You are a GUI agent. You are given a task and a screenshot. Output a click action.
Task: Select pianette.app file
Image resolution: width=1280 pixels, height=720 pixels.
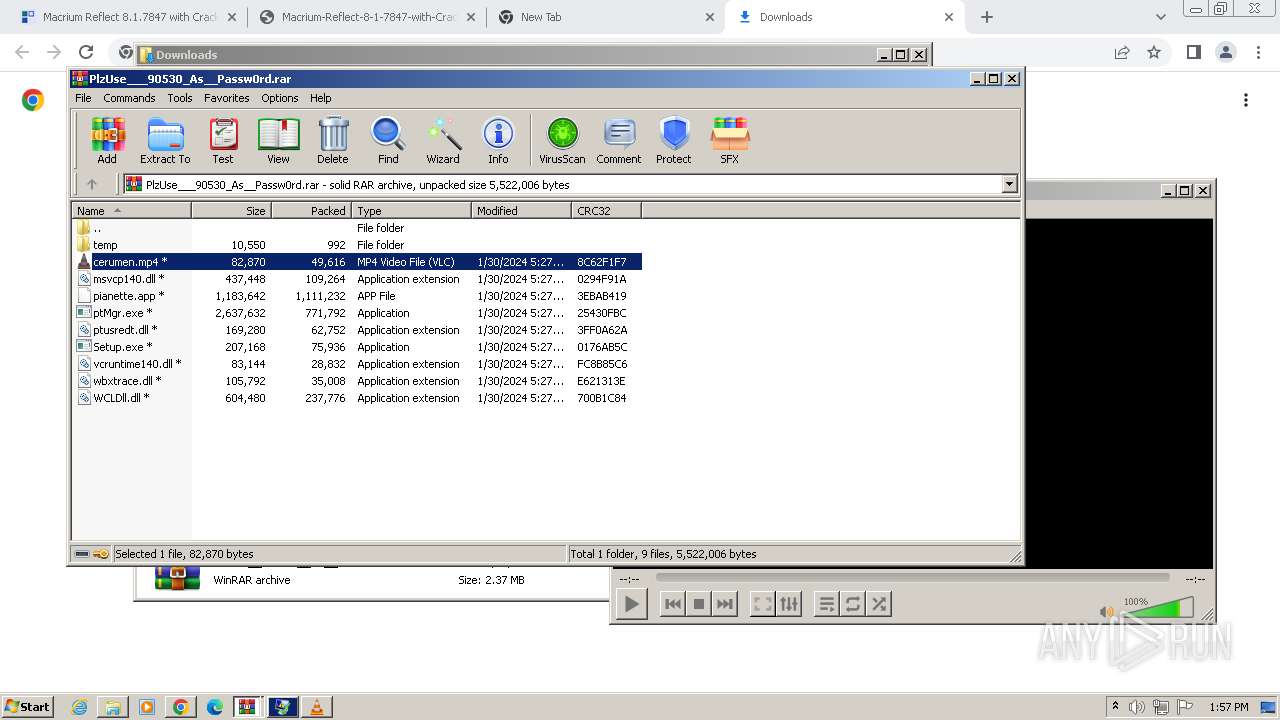[358, 296]
